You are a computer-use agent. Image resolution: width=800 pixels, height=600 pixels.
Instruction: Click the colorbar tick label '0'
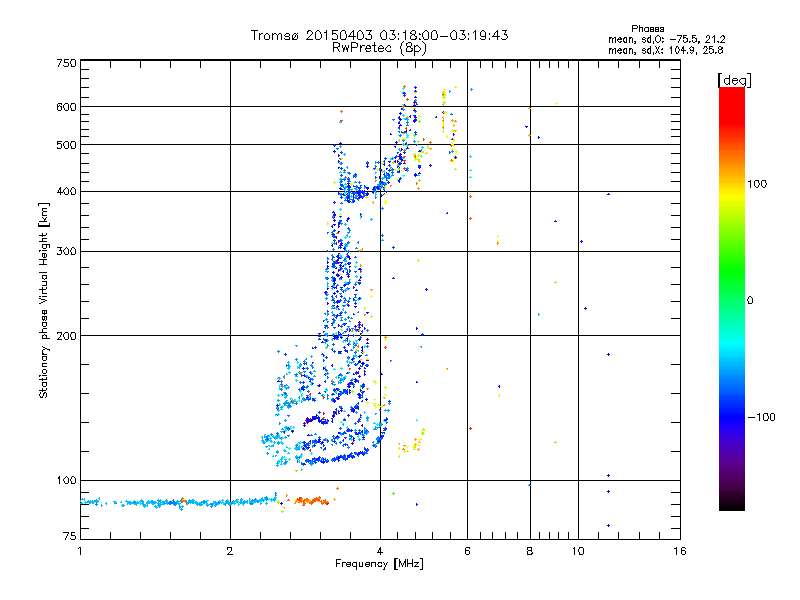(x=750, y=300)
